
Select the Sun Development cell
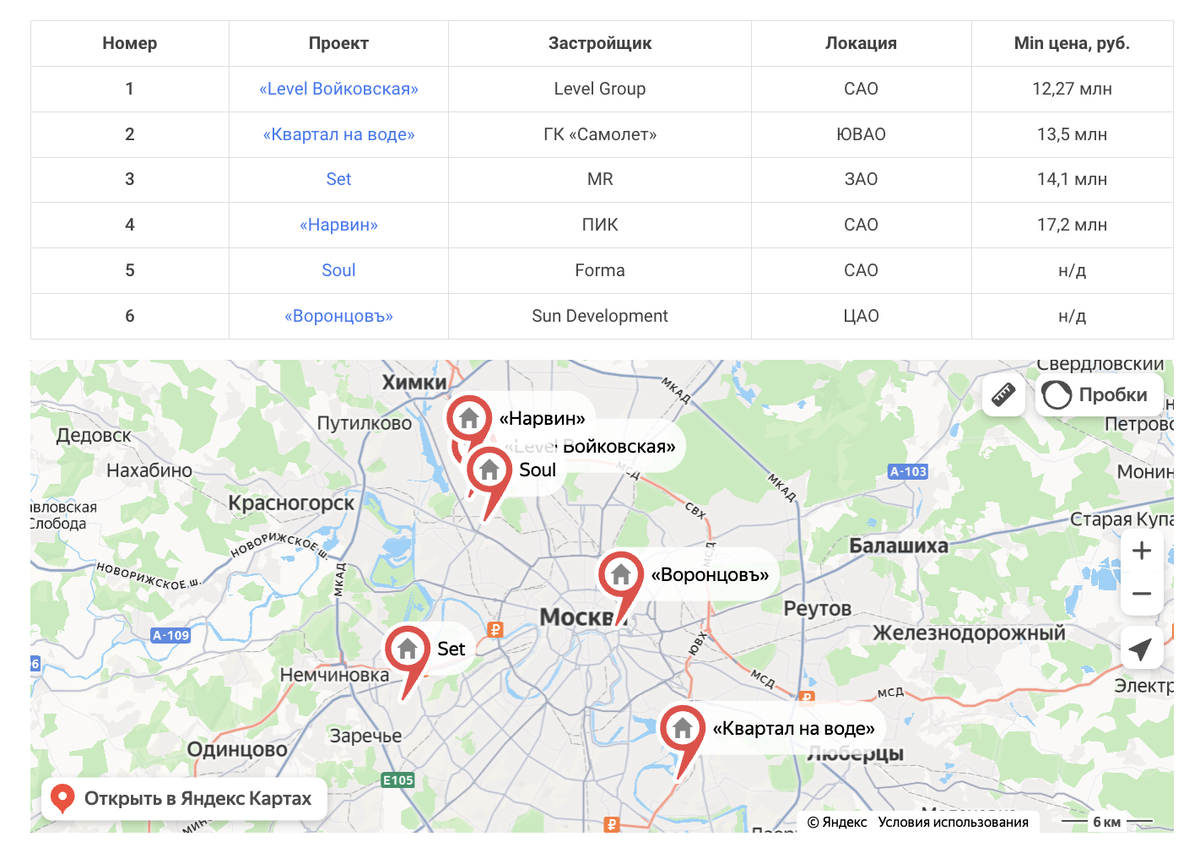pyautogui.click(x=600, y=316)
